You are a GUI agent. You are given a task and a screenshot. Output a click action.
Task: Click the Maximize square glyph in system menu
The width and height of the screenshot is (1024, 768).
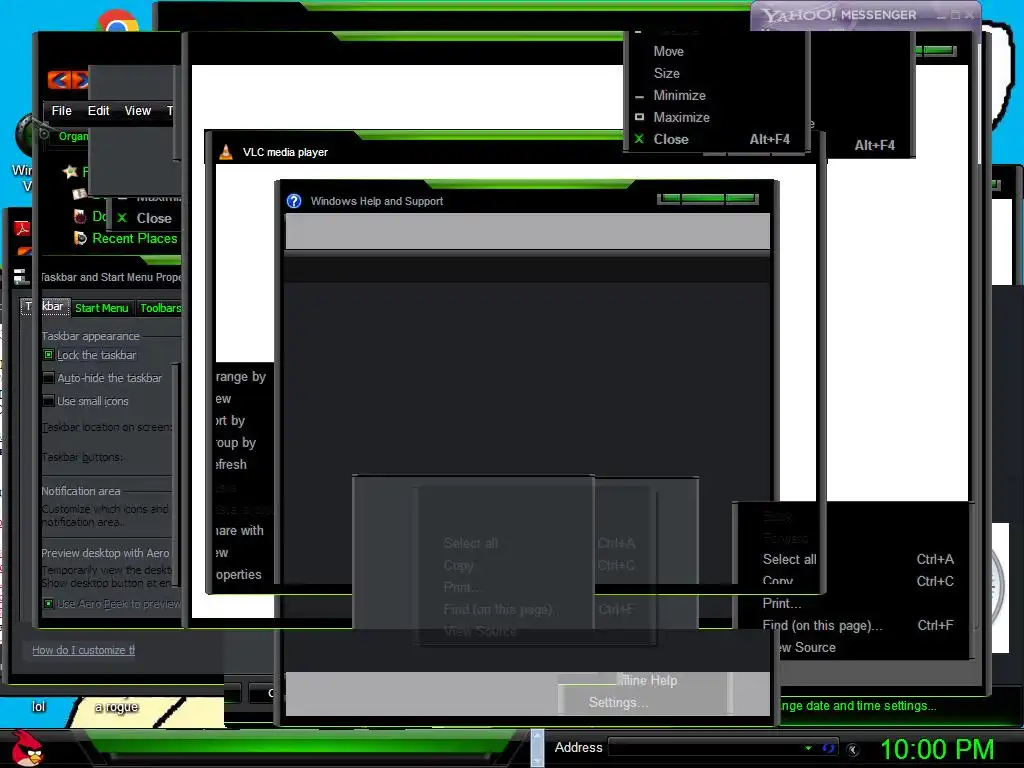coord(639,117)
